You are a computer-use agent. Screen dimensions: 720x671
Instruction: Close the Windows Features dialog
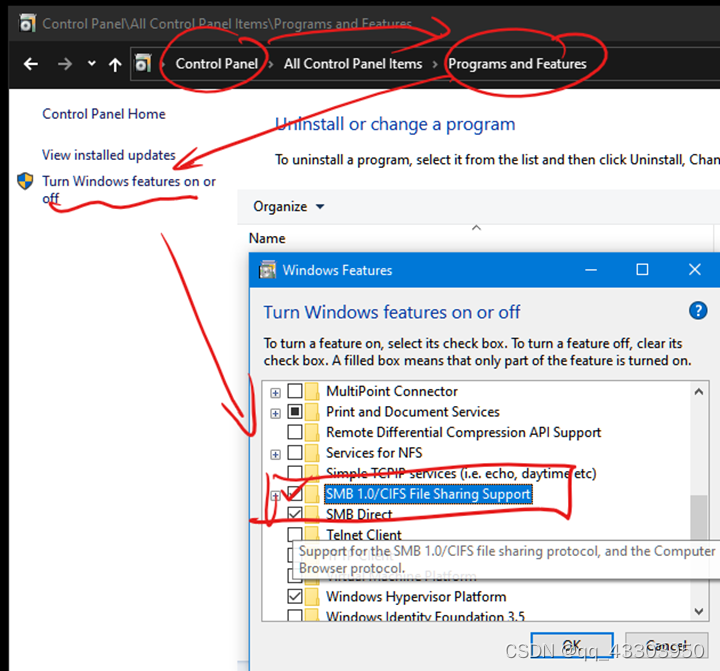pos(695,270)
